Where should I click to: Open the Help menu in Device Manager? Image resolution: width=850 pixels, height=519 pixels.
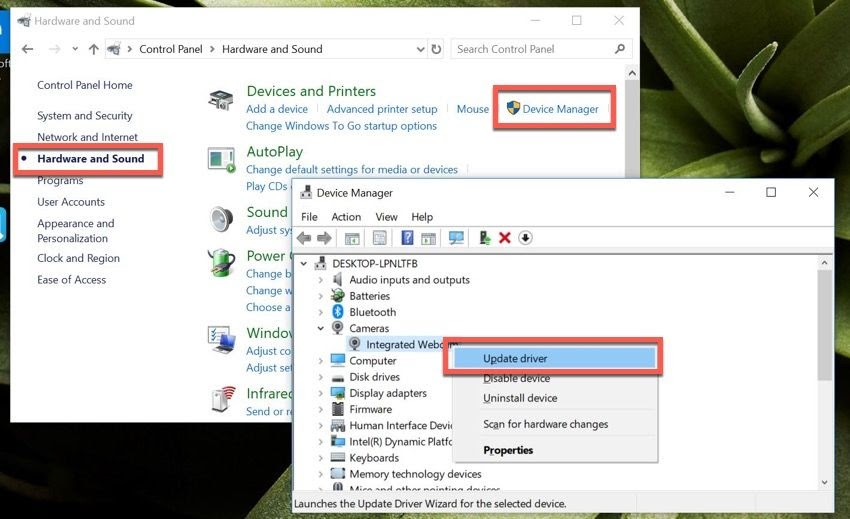coord(422,217)
